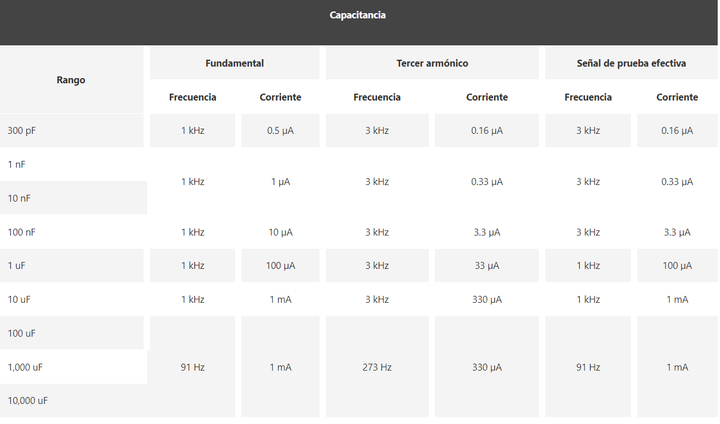
Task: Click Frecuencia header under Señal de prueba efectiva
Action: [588, 97]
